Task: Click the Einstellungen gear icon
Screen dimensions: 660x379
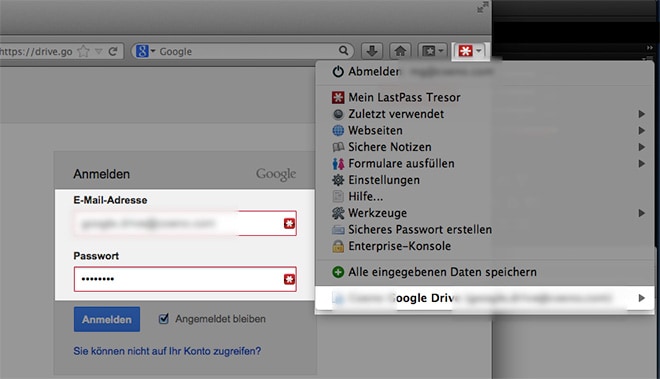Action: pos(338,180)
